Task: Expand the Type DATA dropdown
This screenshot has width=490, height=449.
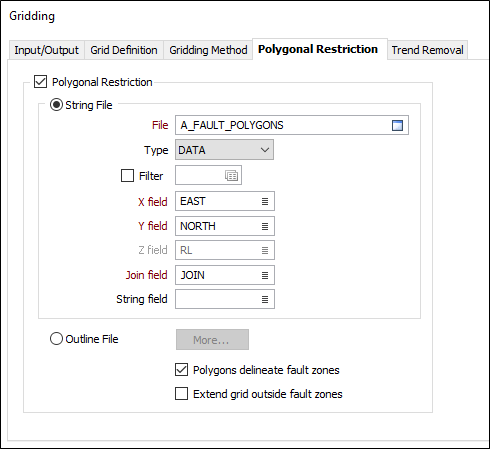Action: (x=224, y=150)
